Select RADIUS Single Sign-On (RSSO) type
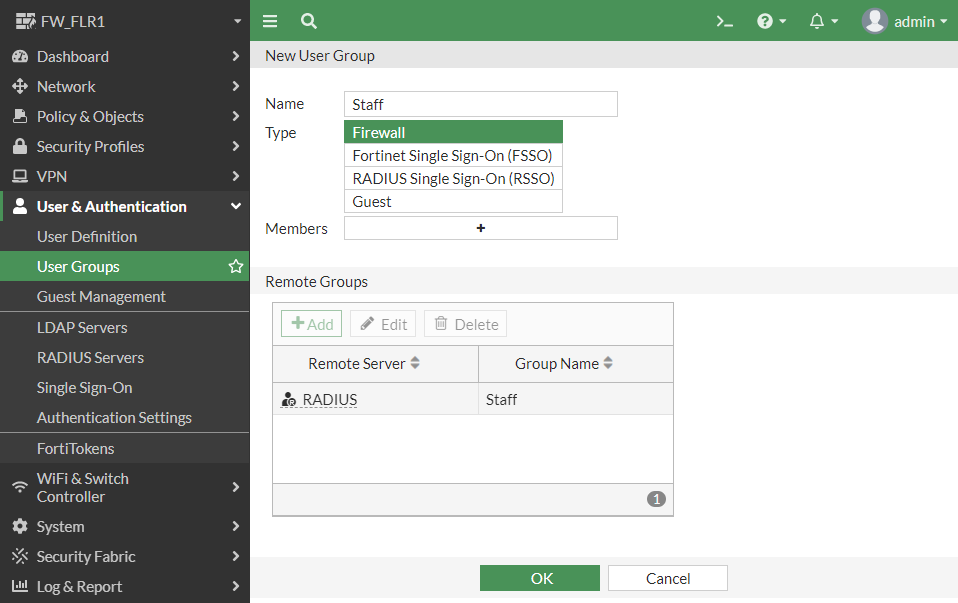Viewport: 958px width, 603px height. point(453,178)
